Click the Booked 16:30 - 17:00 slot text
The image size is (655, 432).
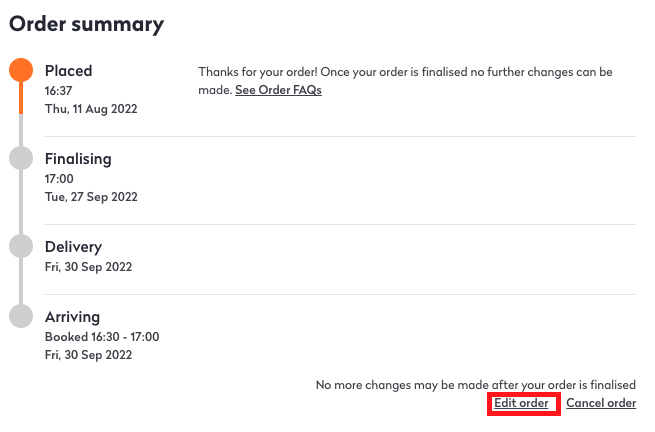point(102,336)
